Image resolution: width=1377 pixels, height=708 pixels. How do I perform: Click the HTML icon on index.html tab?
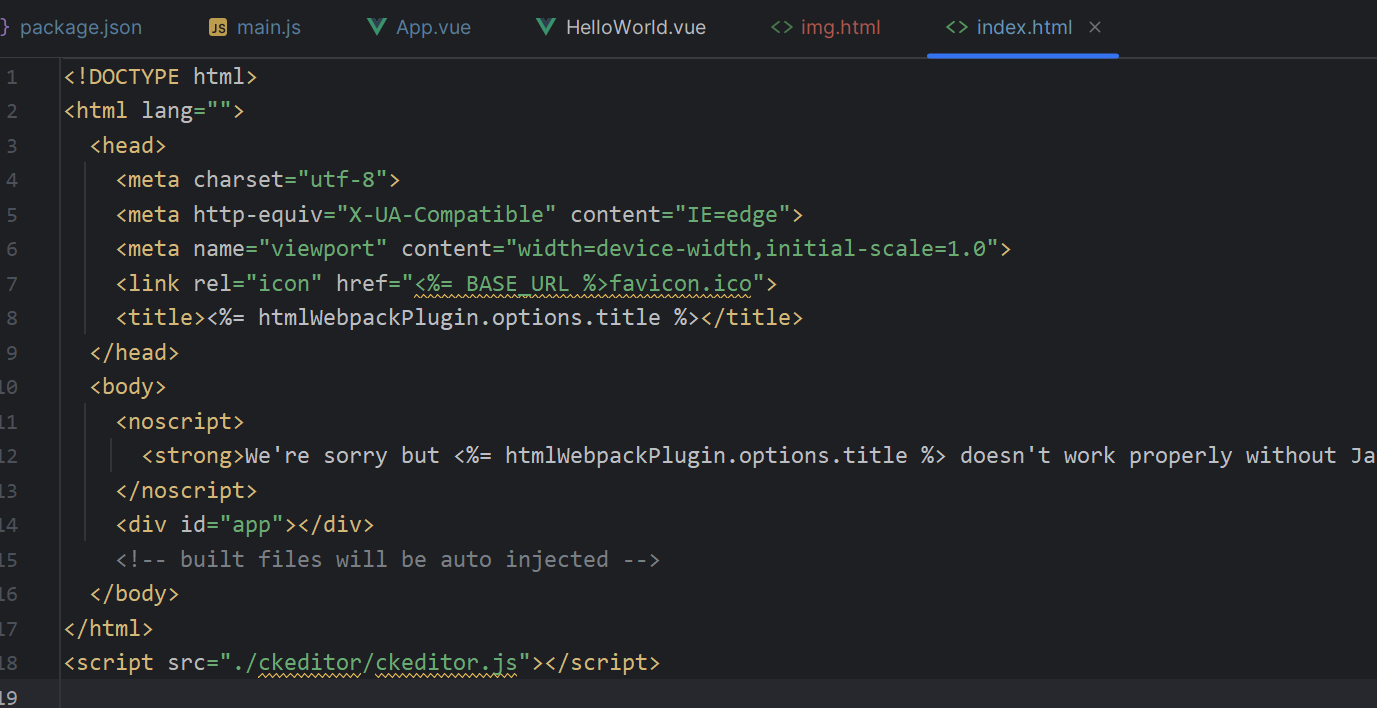956,27
